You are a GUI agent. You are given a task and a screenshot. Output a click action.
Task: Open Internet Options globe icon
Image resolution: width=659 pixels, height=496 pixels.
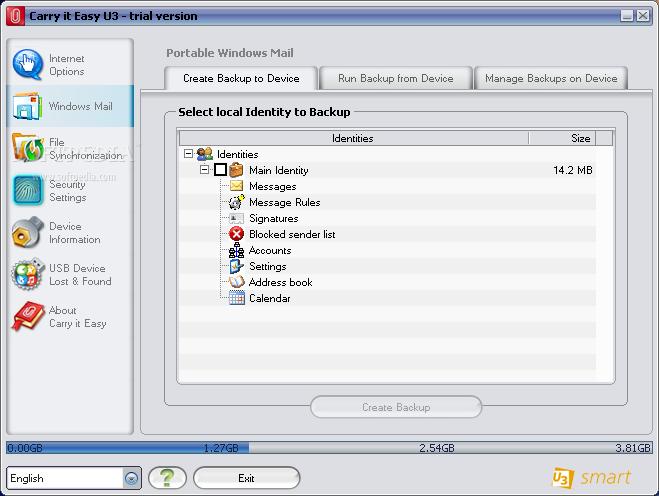click(27, 64)
